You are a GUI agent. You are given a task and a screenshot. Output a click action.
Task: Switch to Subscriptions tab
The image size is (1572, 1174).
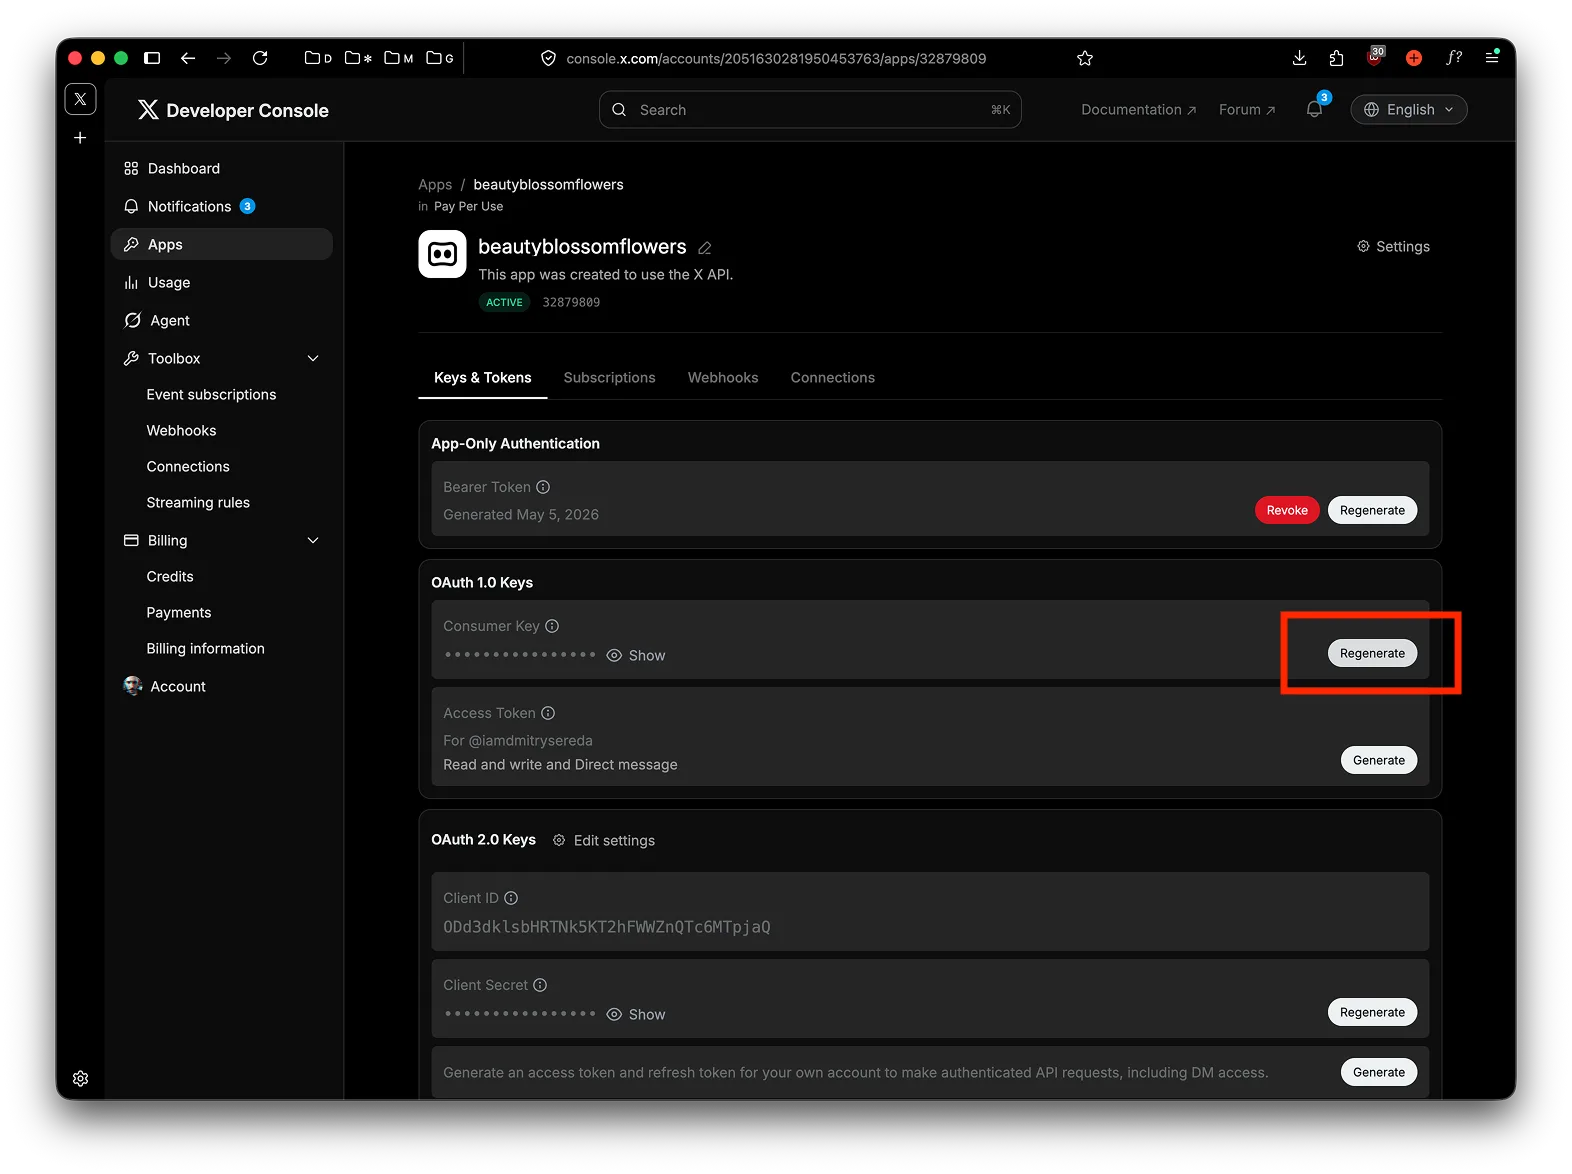coord(610,377)
